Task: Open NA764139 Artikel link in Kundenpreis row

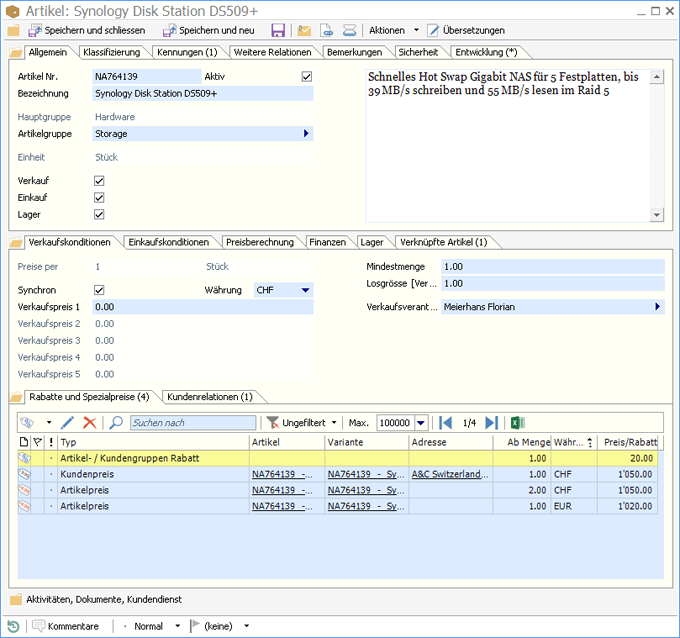Action: tap(282, 474)
